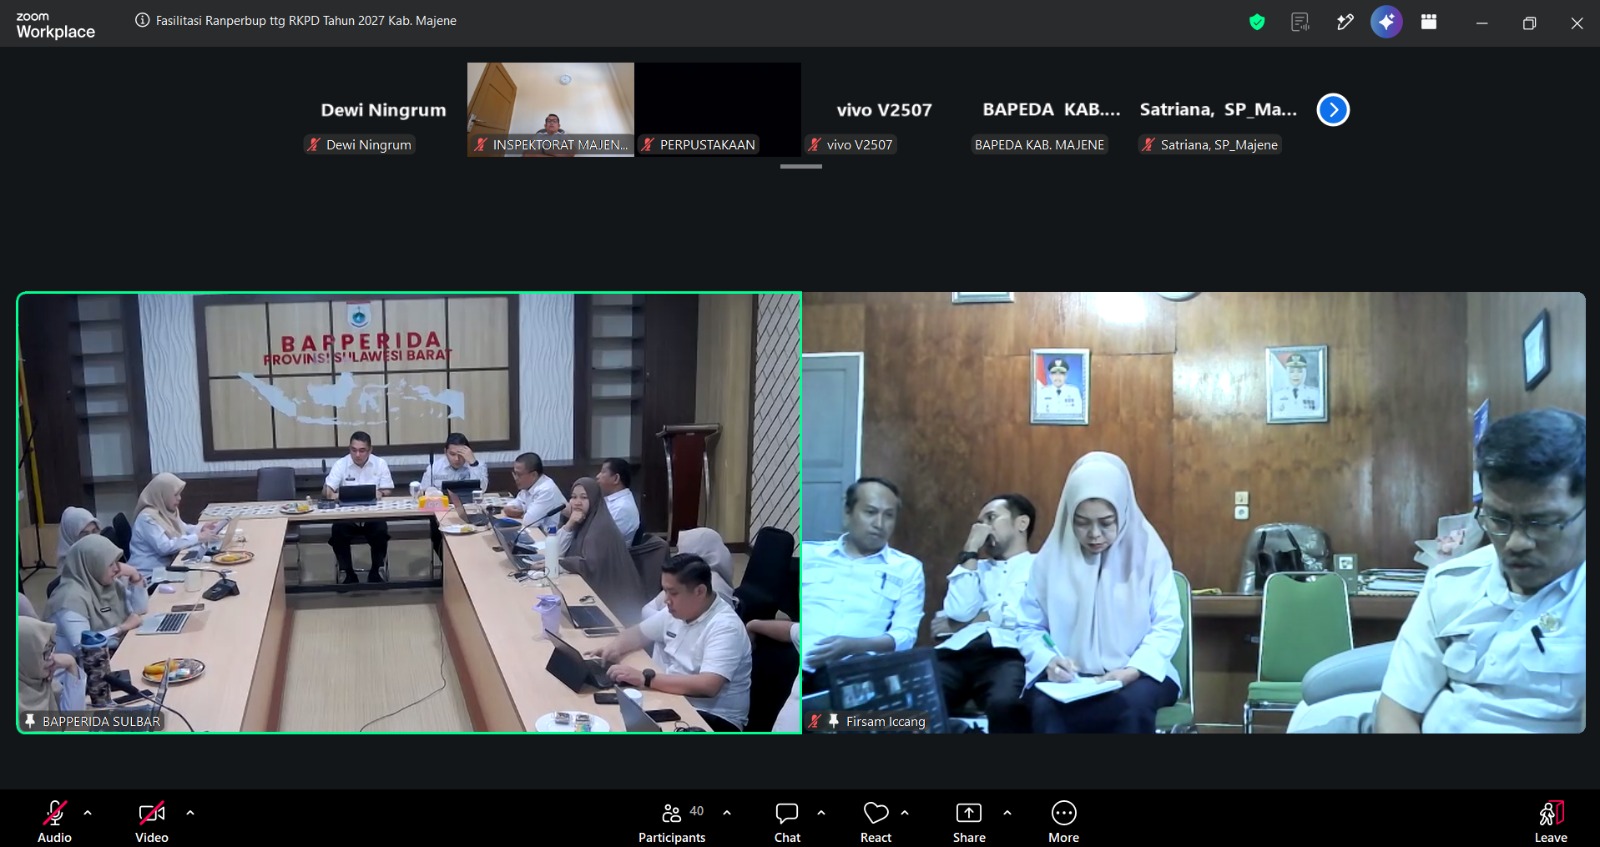Open meeting notes icon in title bar

[1300, 22]
